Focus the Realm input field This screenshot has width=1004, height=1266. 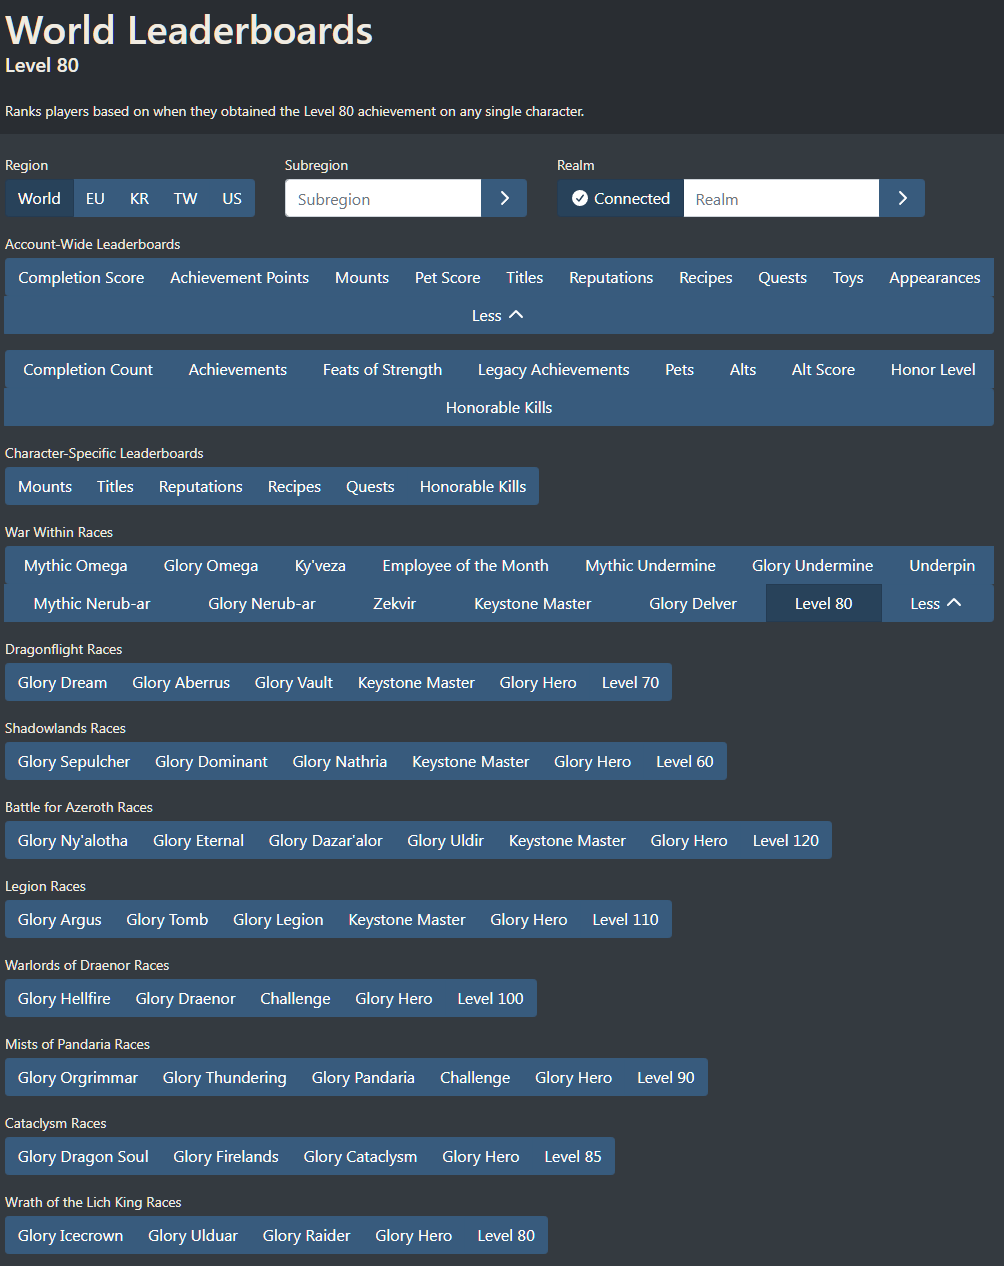(781, 198)
